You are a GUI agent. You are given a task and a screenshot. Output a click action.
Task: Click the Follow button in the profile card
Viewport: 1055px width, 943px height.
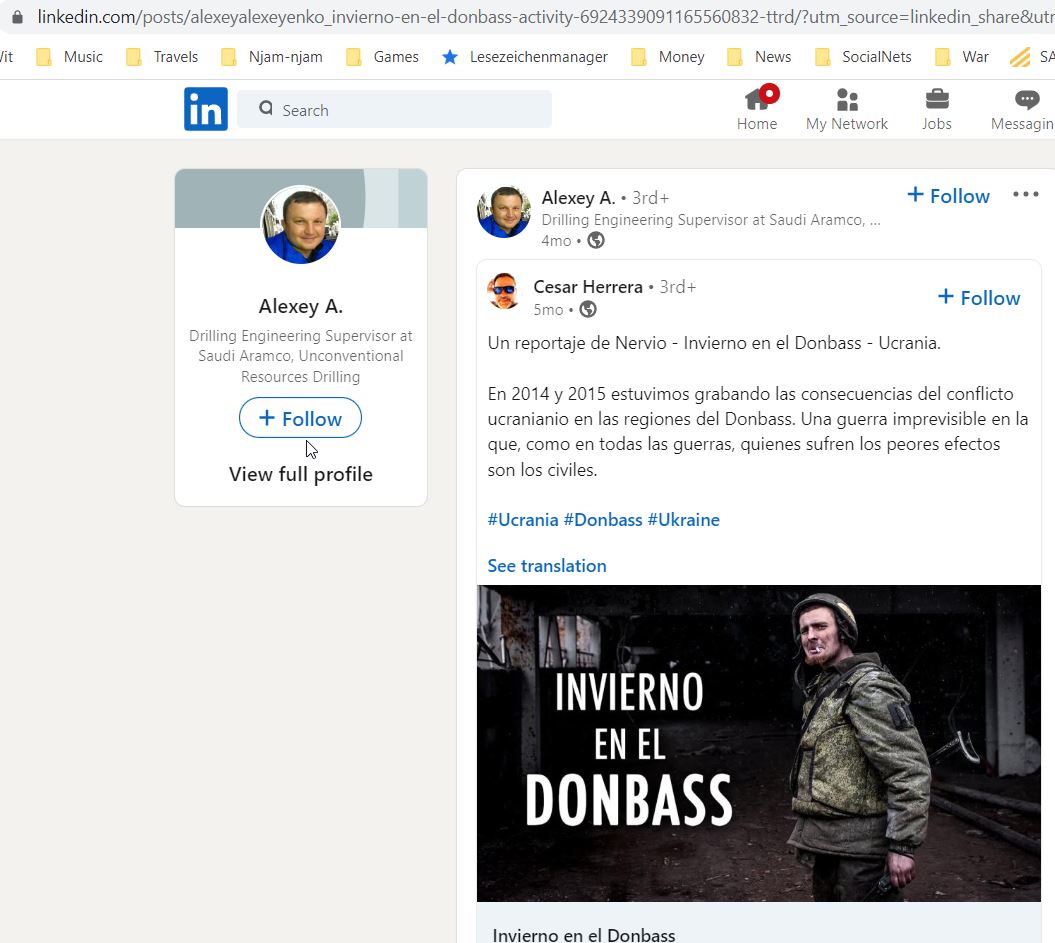[300, 418]
